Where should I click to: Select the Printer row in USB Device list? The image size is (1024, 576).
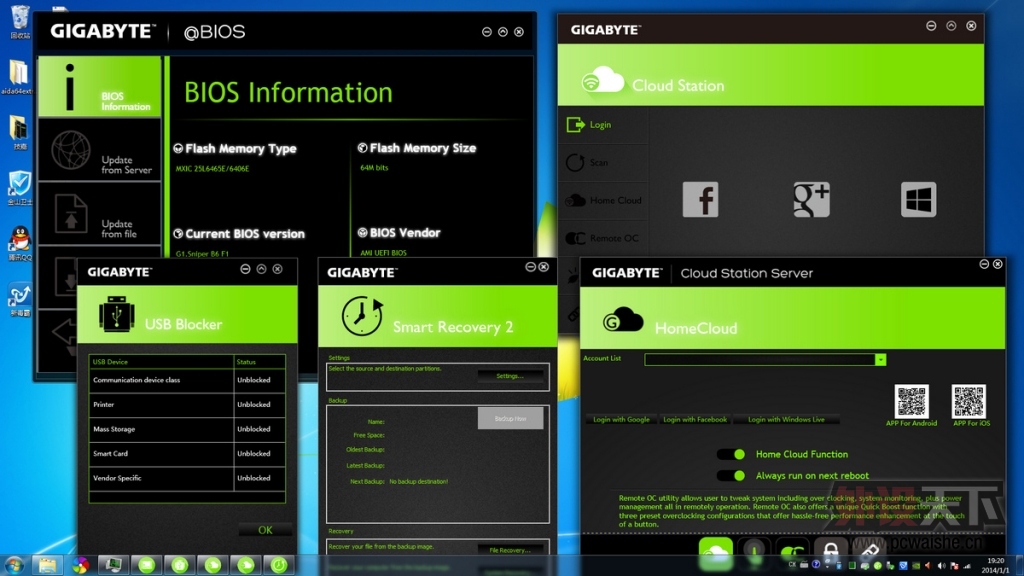[187, 405]
